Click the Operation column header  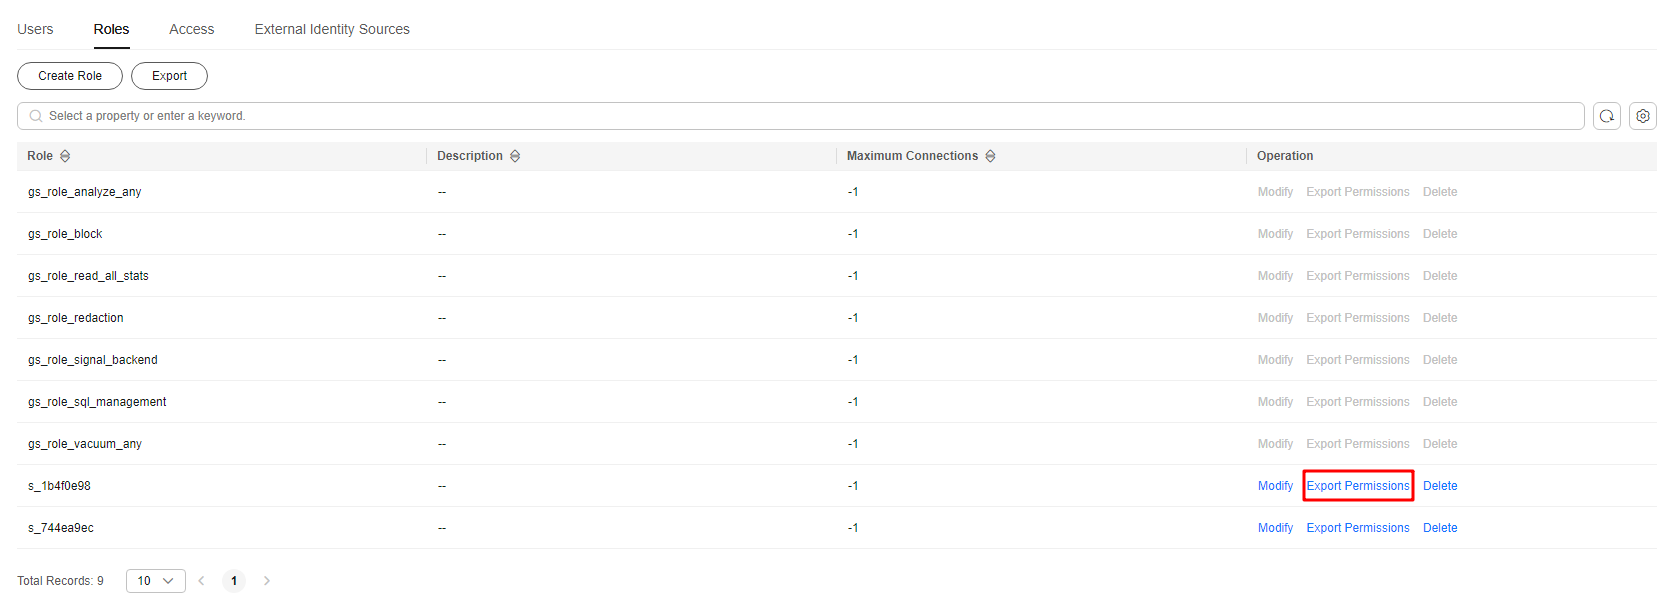pos(1285,156)
